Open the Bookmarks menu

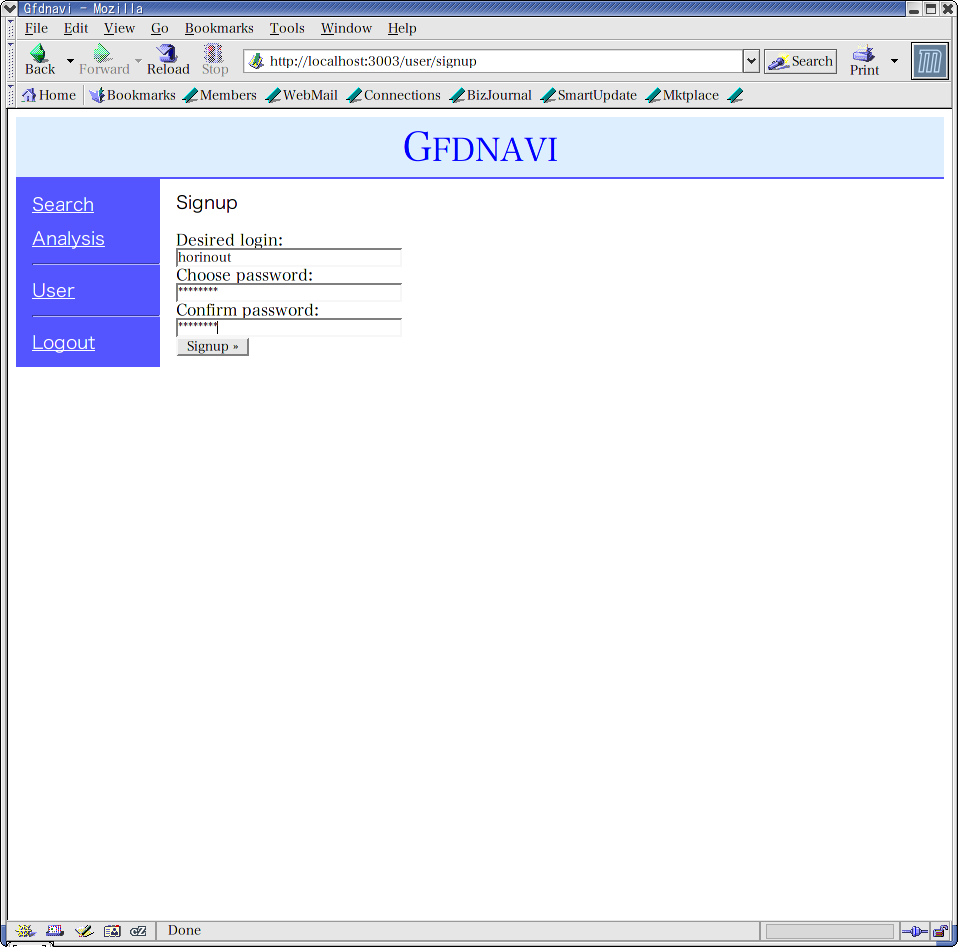pos(219,28)
